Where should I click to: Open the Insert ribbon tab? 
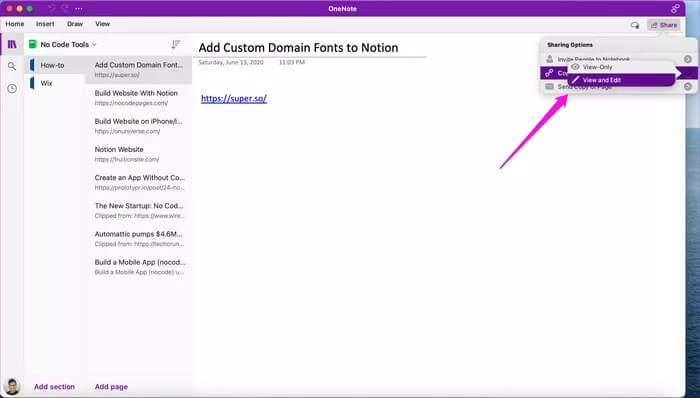tap(45, 24)
